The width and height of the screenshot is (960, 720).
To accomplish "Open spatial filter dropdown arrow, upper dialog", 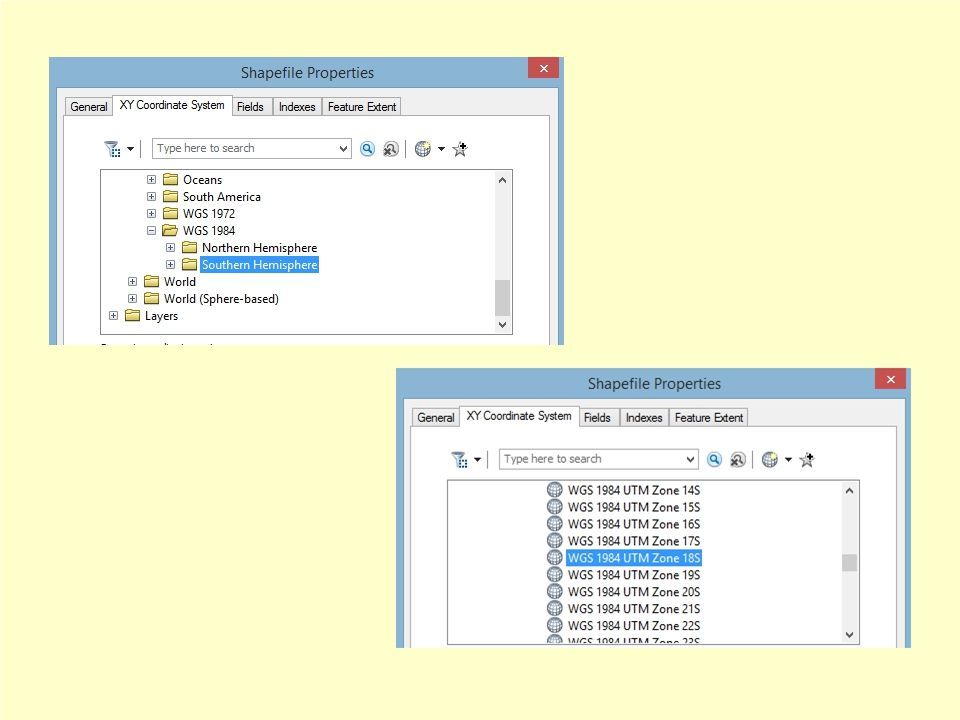I will tap(130, 149).
